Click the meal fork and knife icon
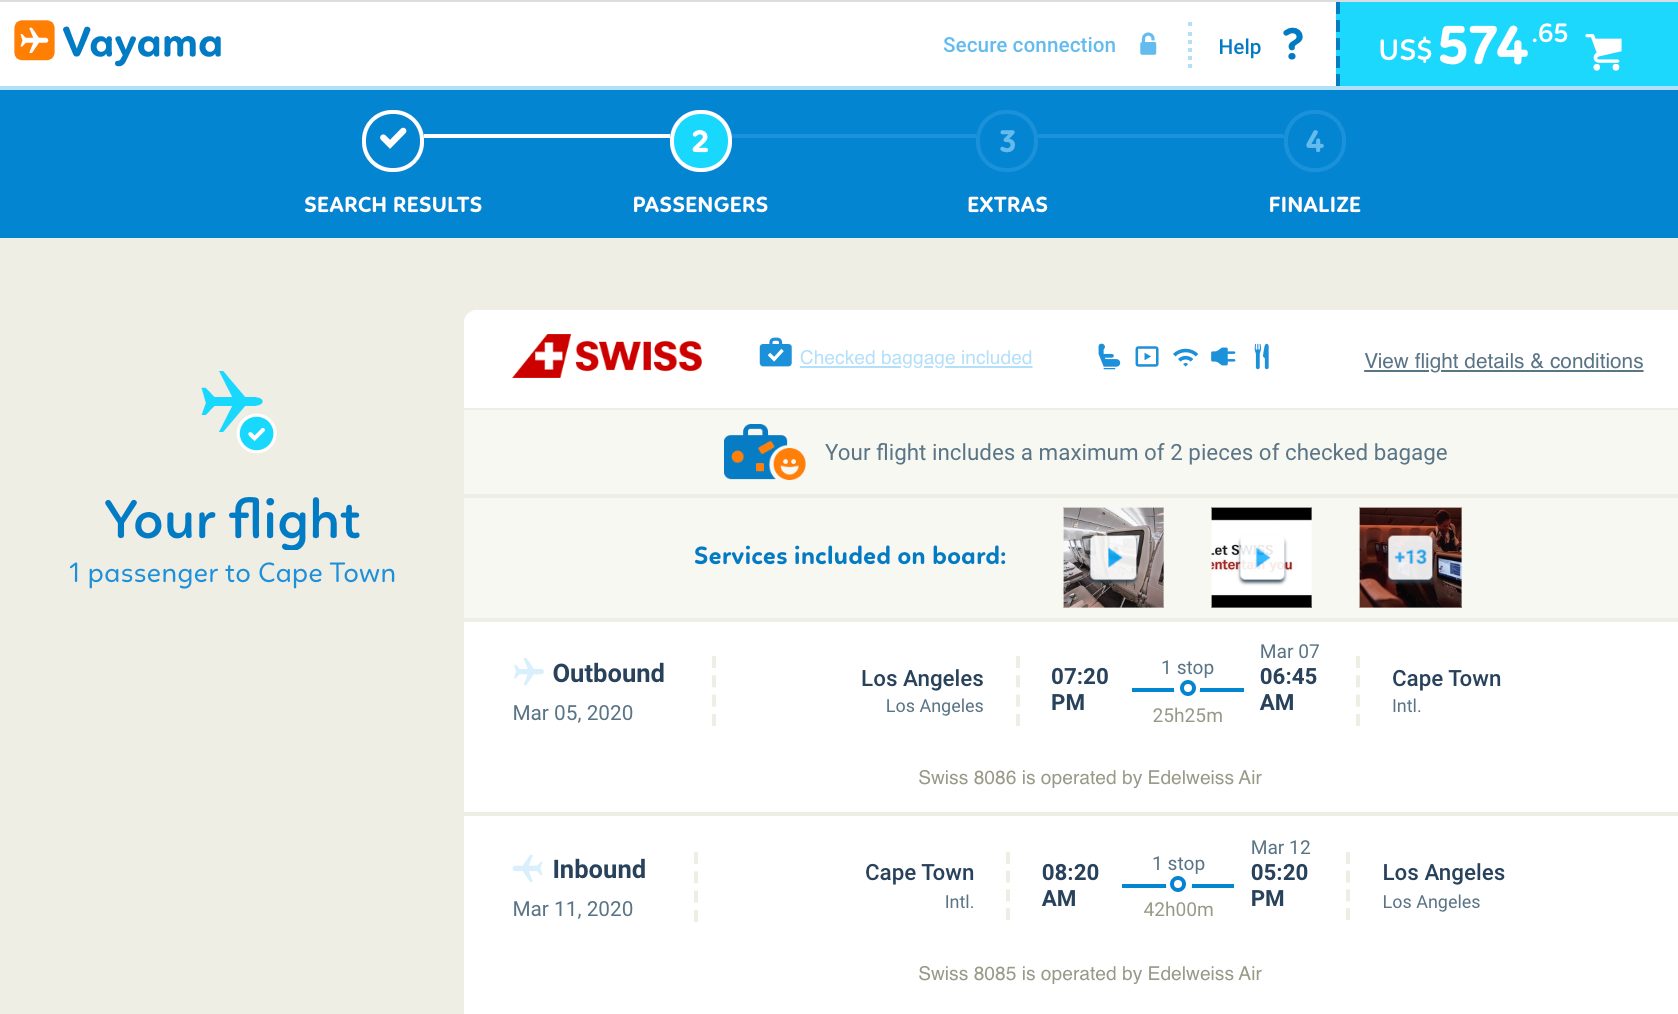 click(x=1262, y=357)
